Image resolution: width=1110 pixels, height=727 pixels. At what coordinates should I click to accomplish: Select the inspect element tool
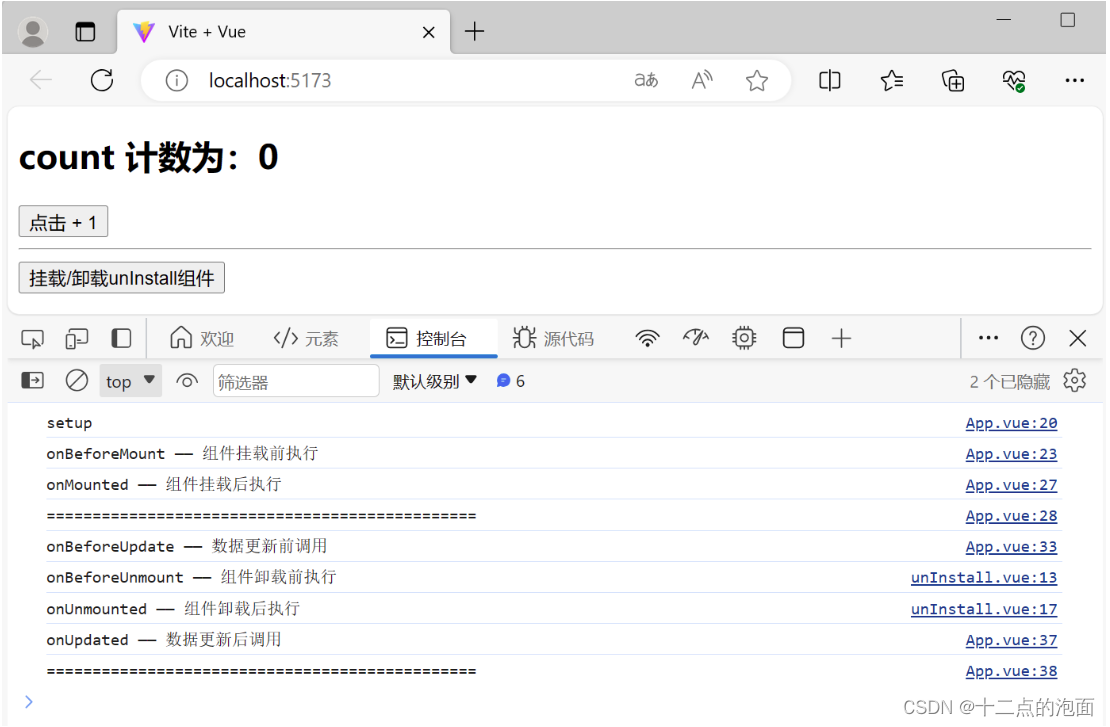pos(32,338)
